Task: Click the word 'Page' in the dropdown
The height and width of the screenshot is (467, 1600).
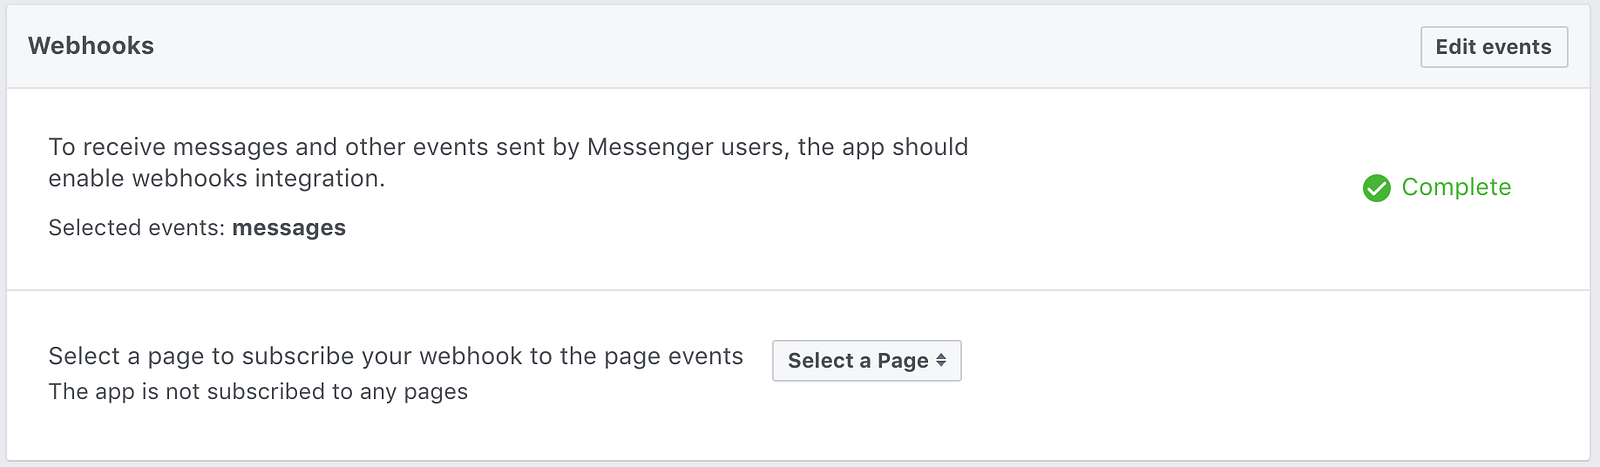Action: (x=903, y=361)
